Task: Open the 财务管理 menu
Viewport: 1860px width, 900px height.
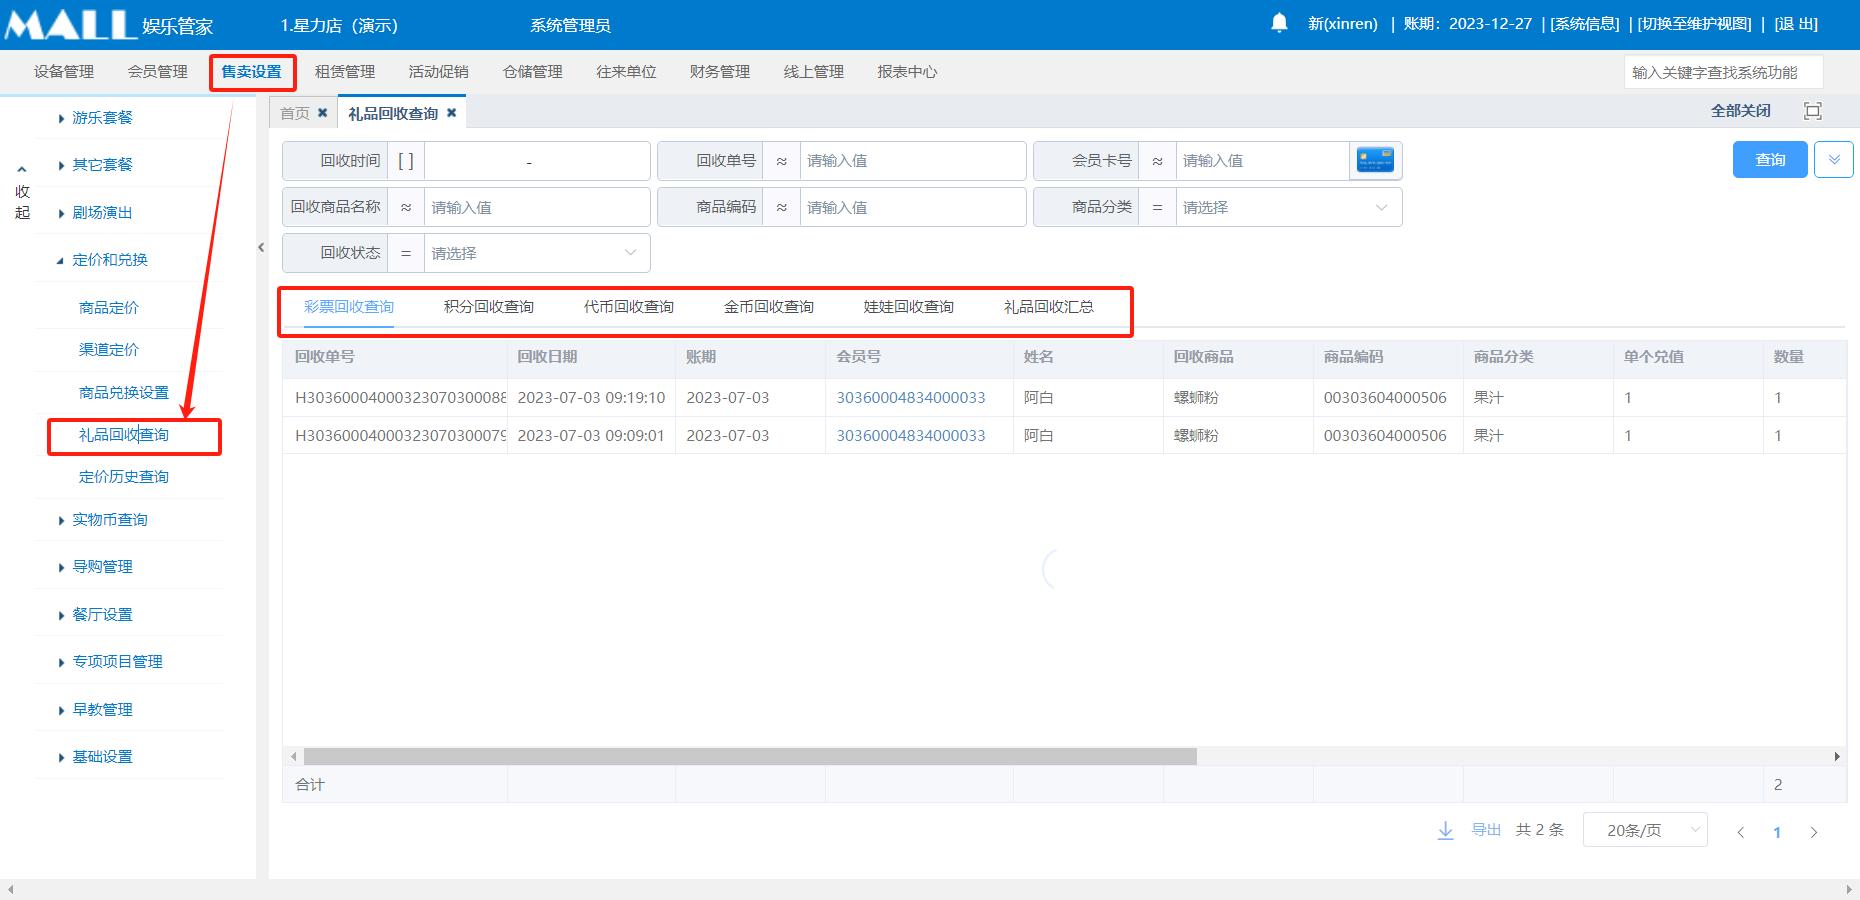Action: 720,72
